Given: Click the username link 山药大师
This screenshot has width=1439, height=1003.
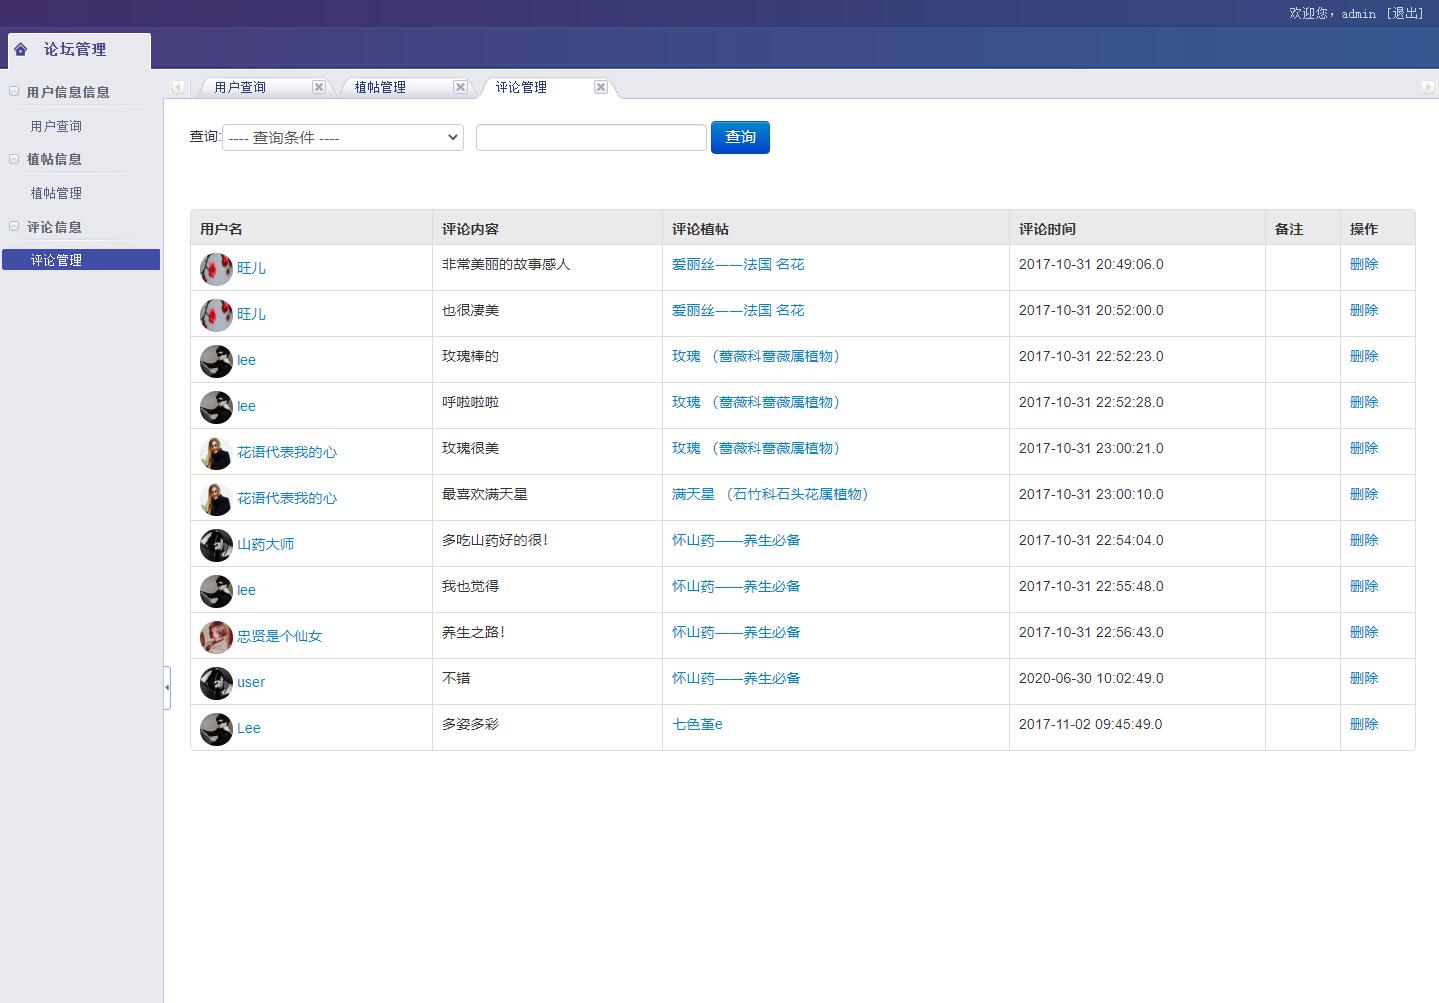Looking at the screenshot, I should tap(266, 543).
